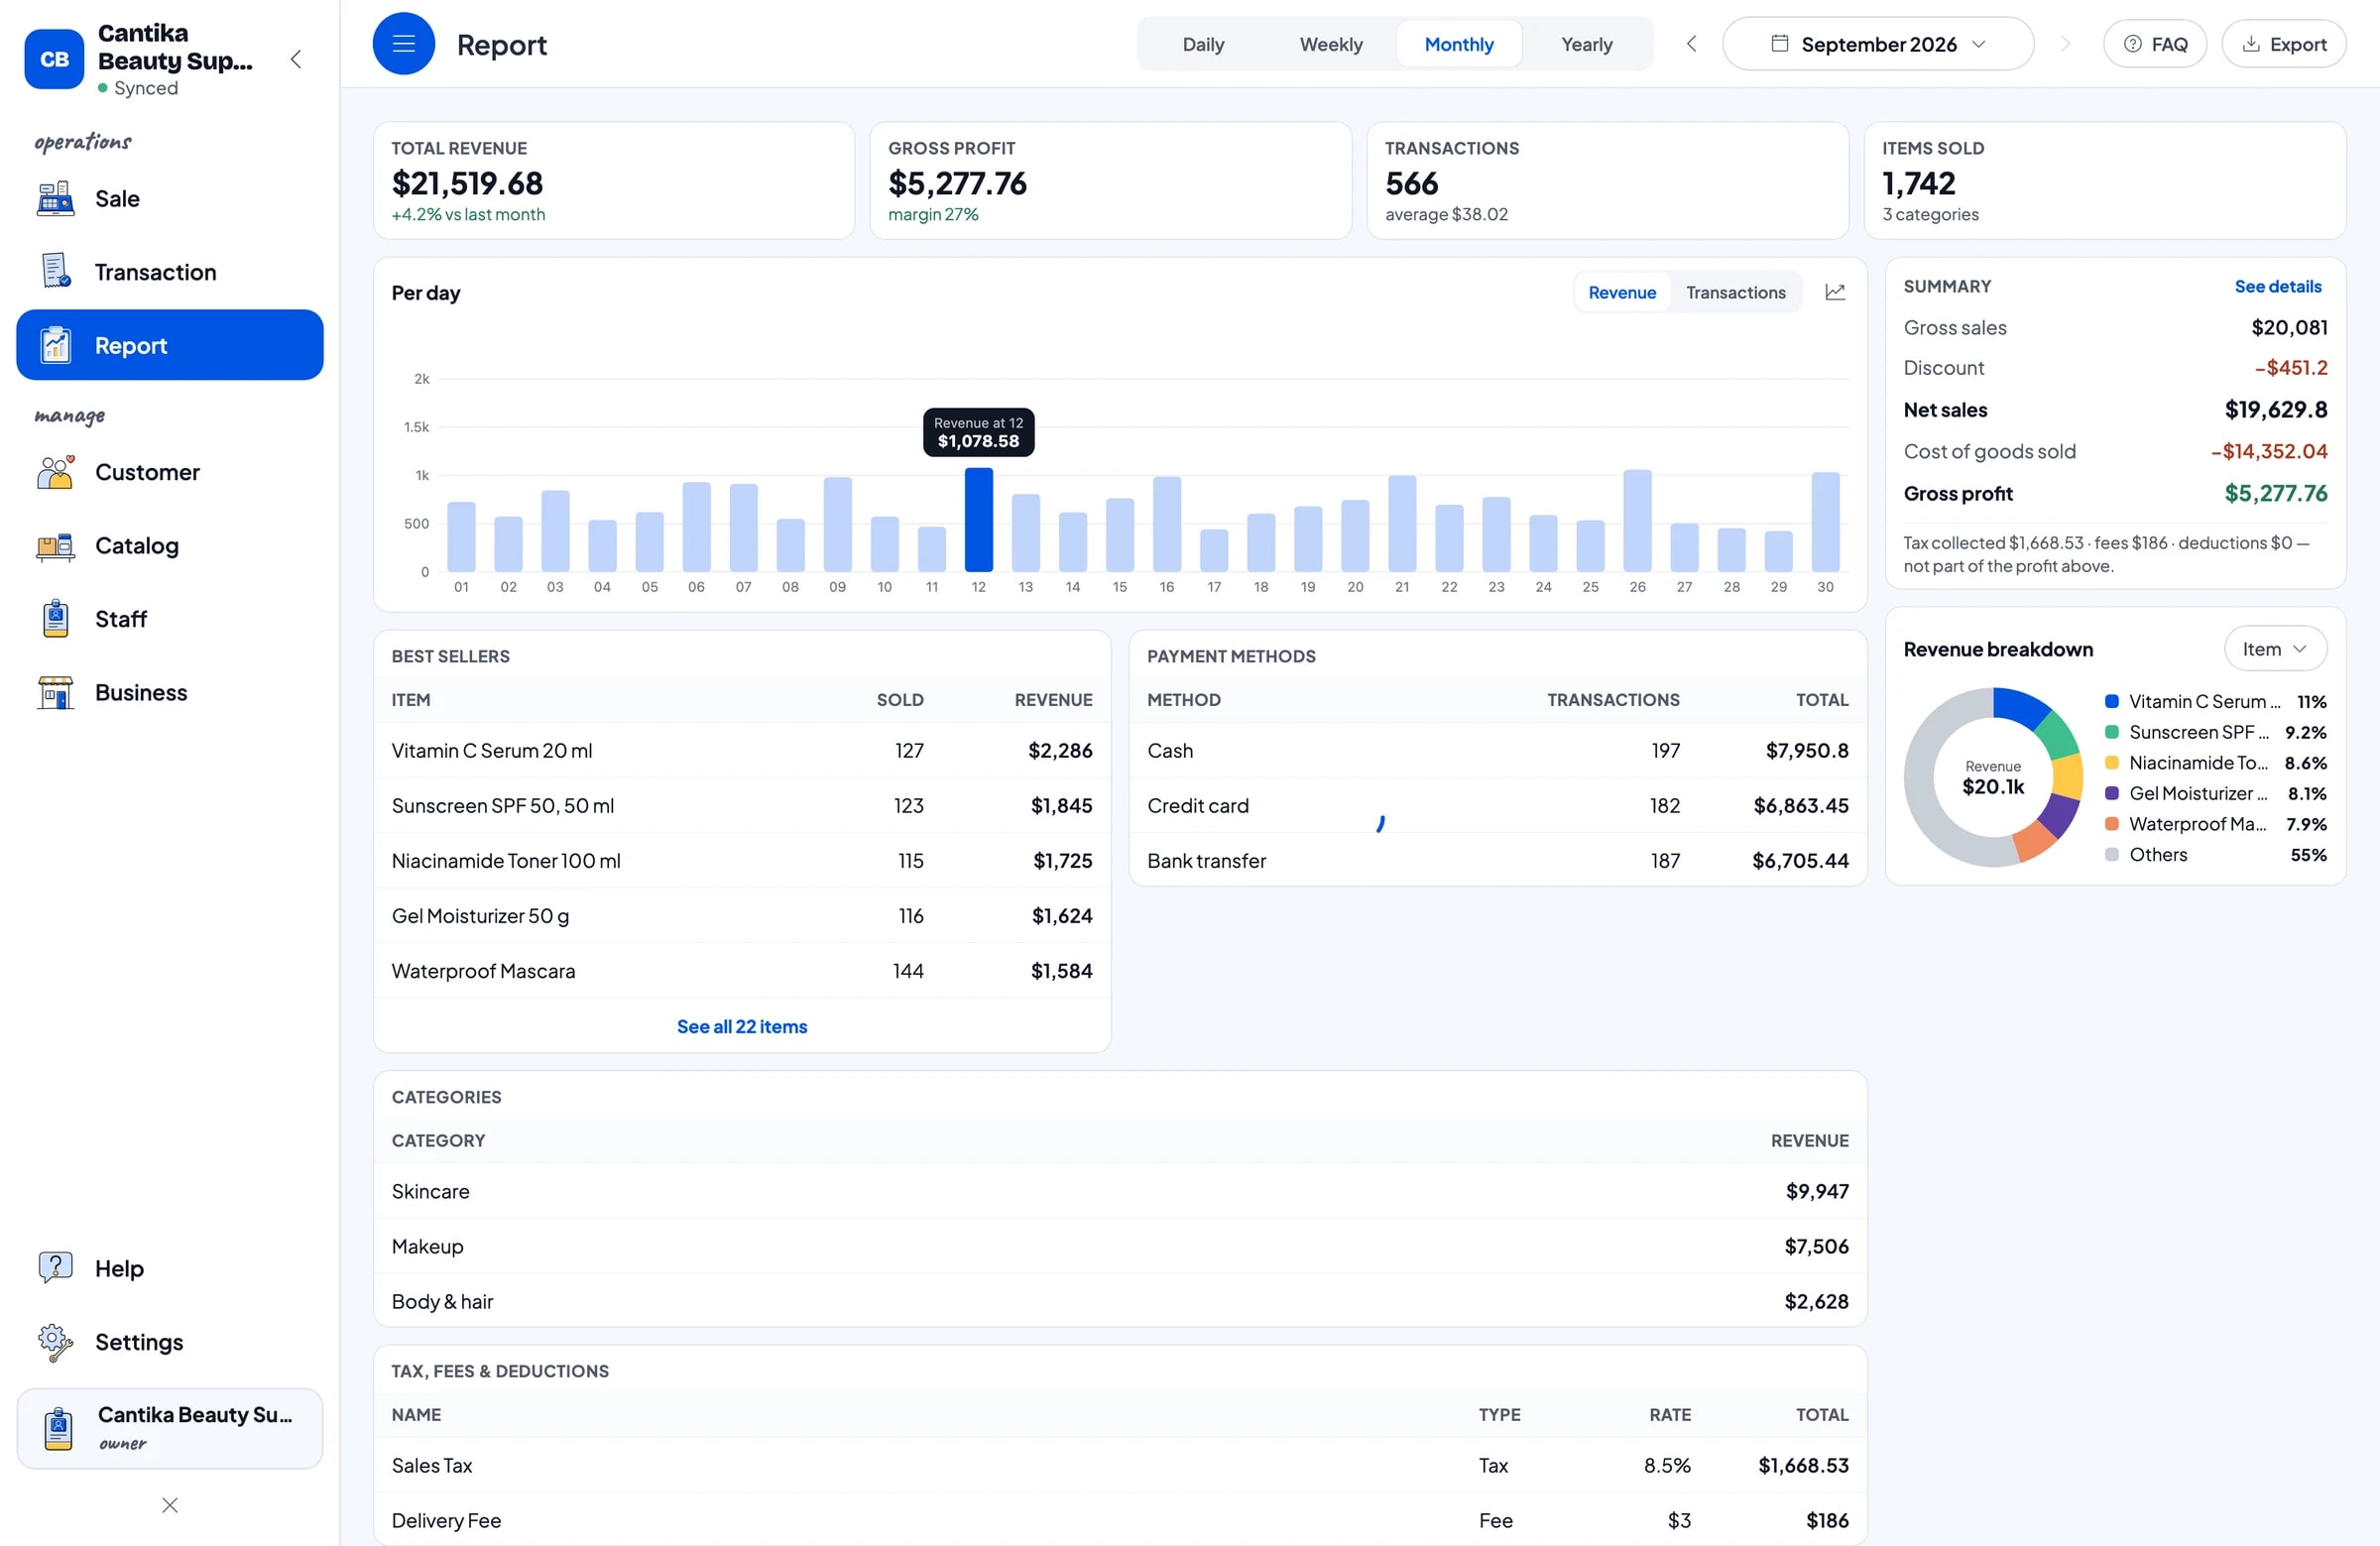
Task: Select the Monthly tab
Action: [x=1459, y=44]
